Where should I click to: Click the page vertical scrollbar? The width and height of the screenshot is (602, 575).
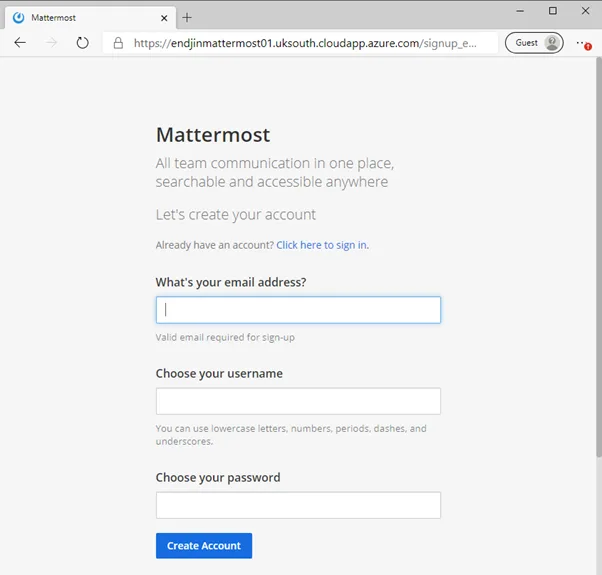[x=599, y=257]
